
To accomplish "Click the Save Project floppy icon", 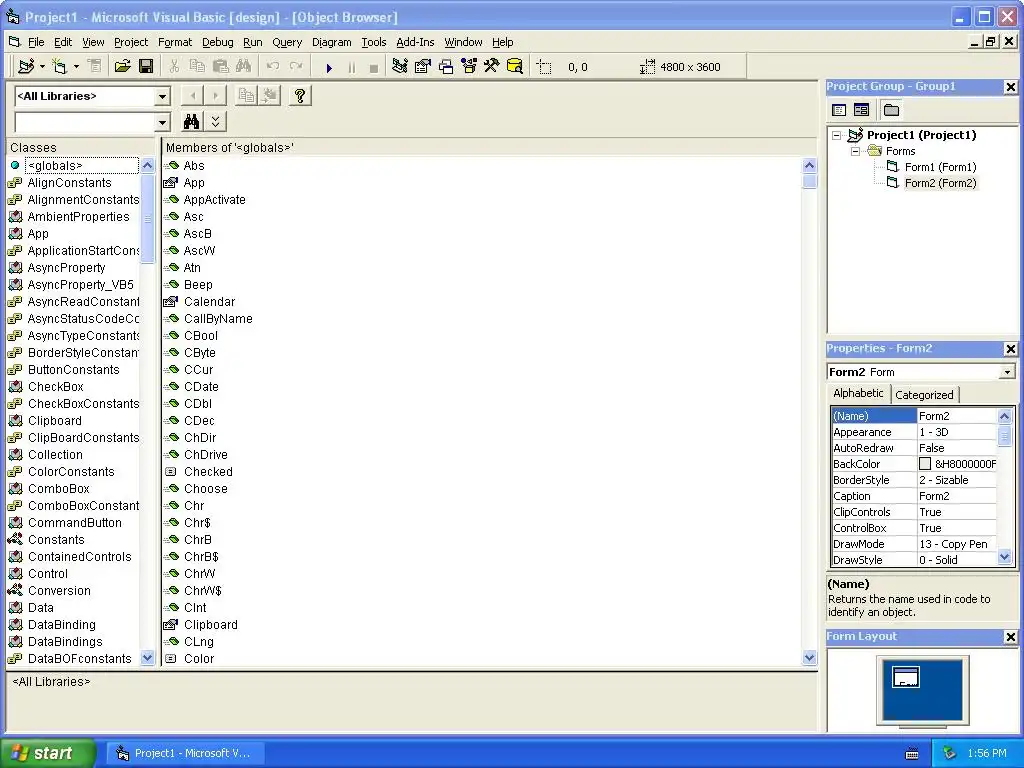I will coord(146,67).
